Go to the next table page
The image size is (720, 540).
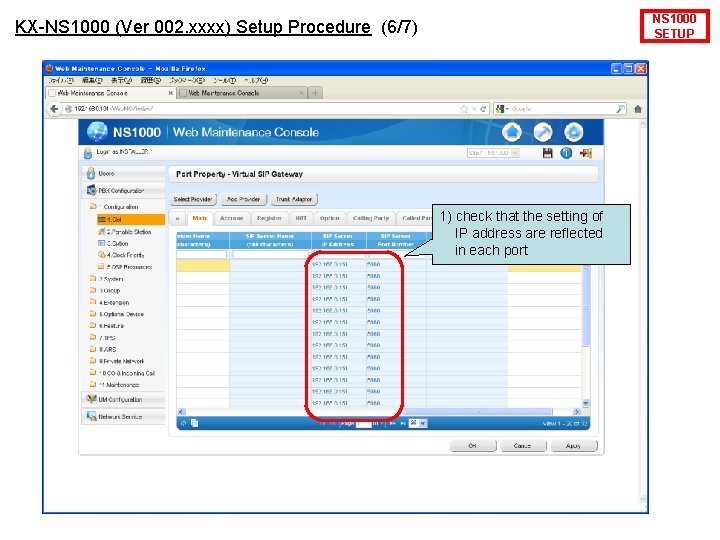coord(393,423)
